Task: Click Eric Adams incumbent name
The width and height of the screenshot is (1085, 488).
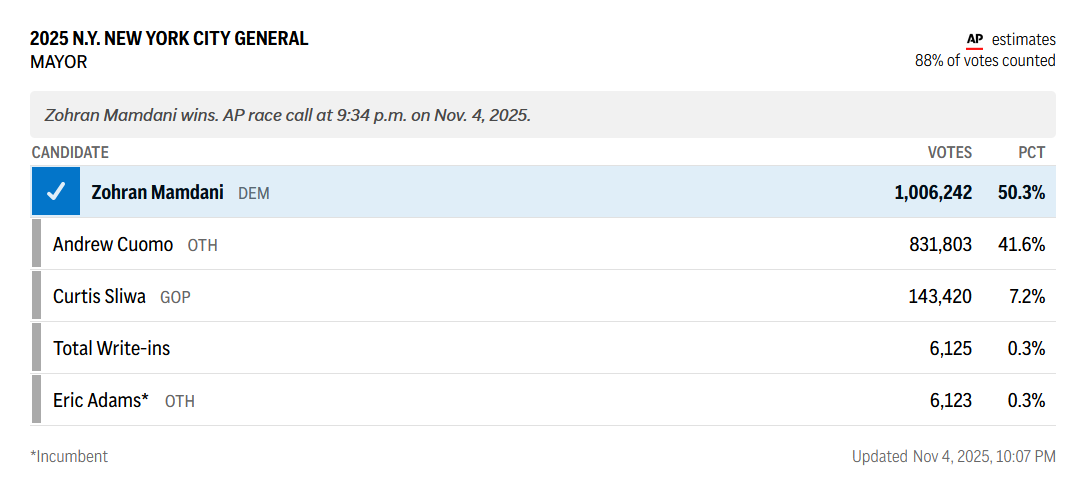Action: click(100, 400)
